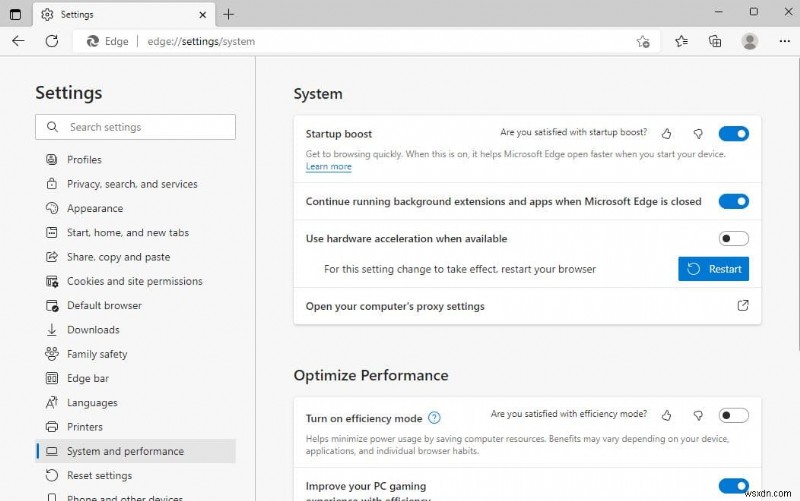Open Settings and more ellipsis menu
800x501 pixels.
[x=785, y=41]
